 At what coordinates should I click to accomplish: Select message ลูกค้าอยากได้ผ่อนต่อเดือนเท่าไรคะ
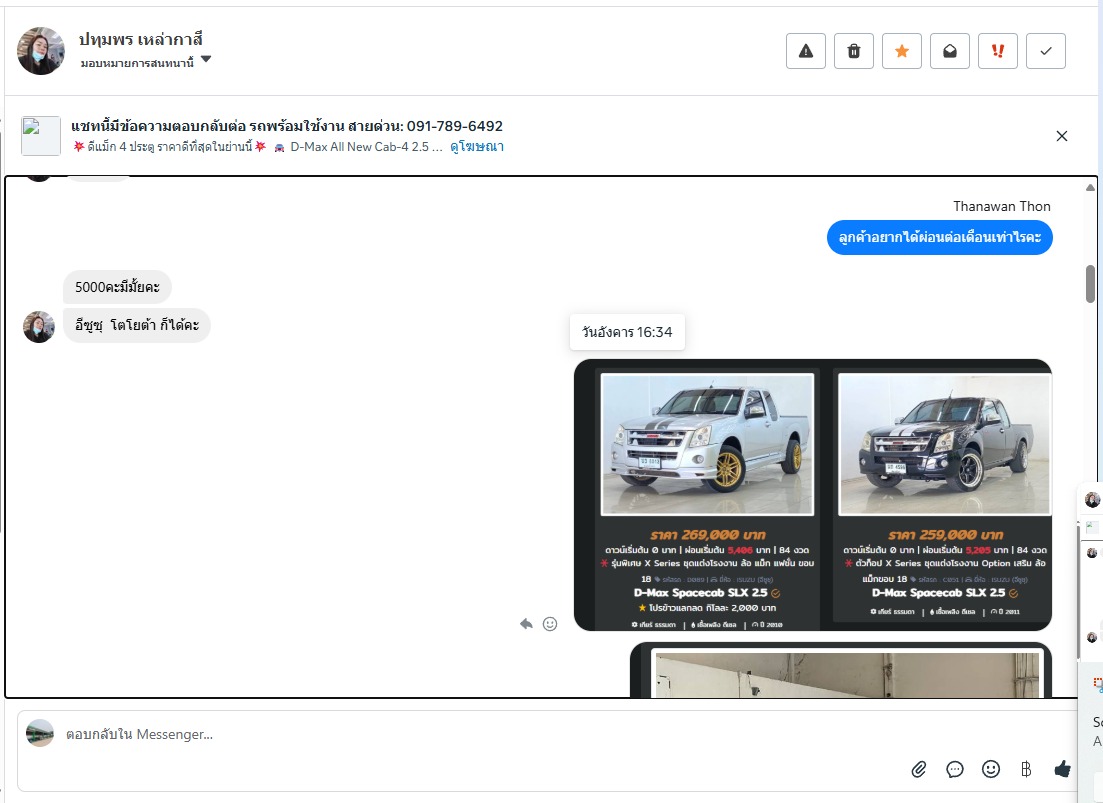(x=940, y=237)
